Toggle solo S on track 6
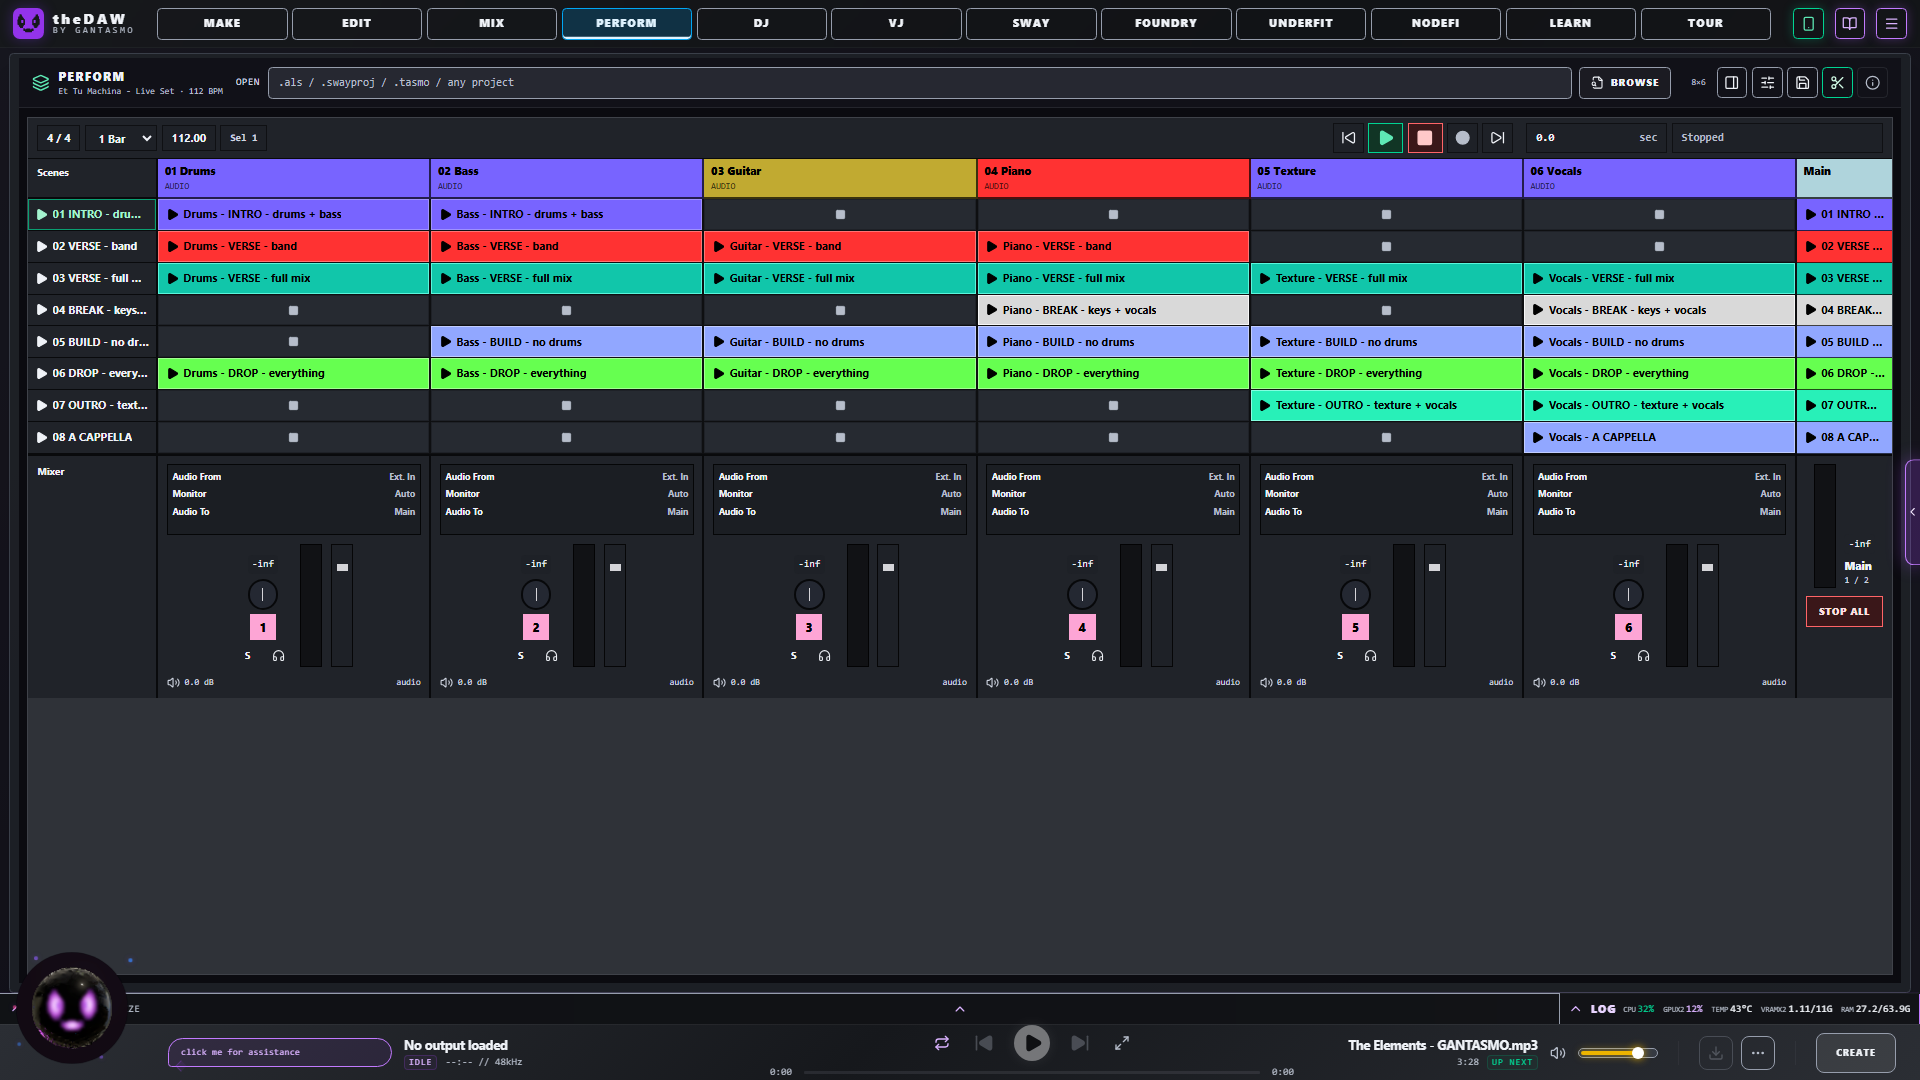1920x1080 pixels. coord(1613,656)
